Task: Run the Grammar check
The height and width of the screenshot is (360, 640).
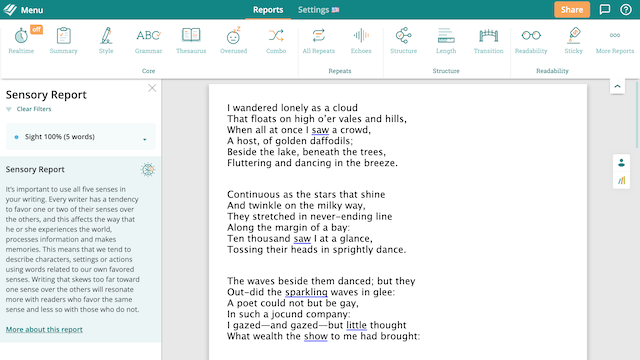Action: [149, 41]
